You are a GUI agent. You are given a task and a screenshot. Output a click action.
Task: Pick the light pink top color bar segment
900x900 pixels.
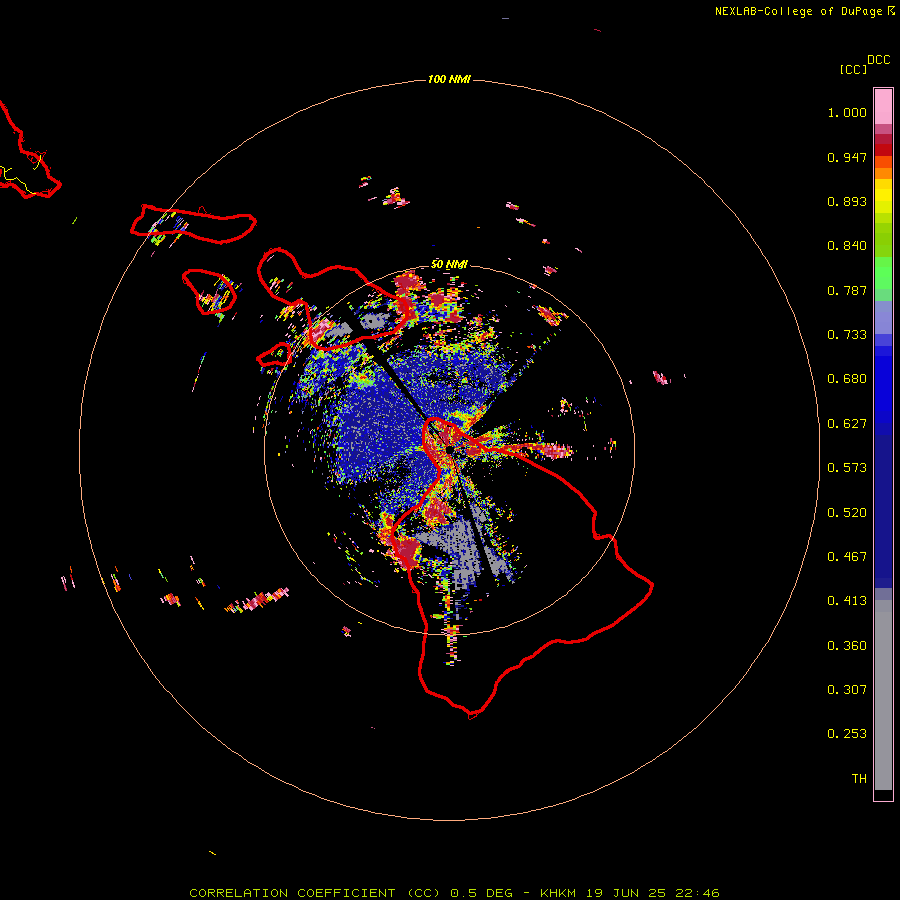click(883, 106)
